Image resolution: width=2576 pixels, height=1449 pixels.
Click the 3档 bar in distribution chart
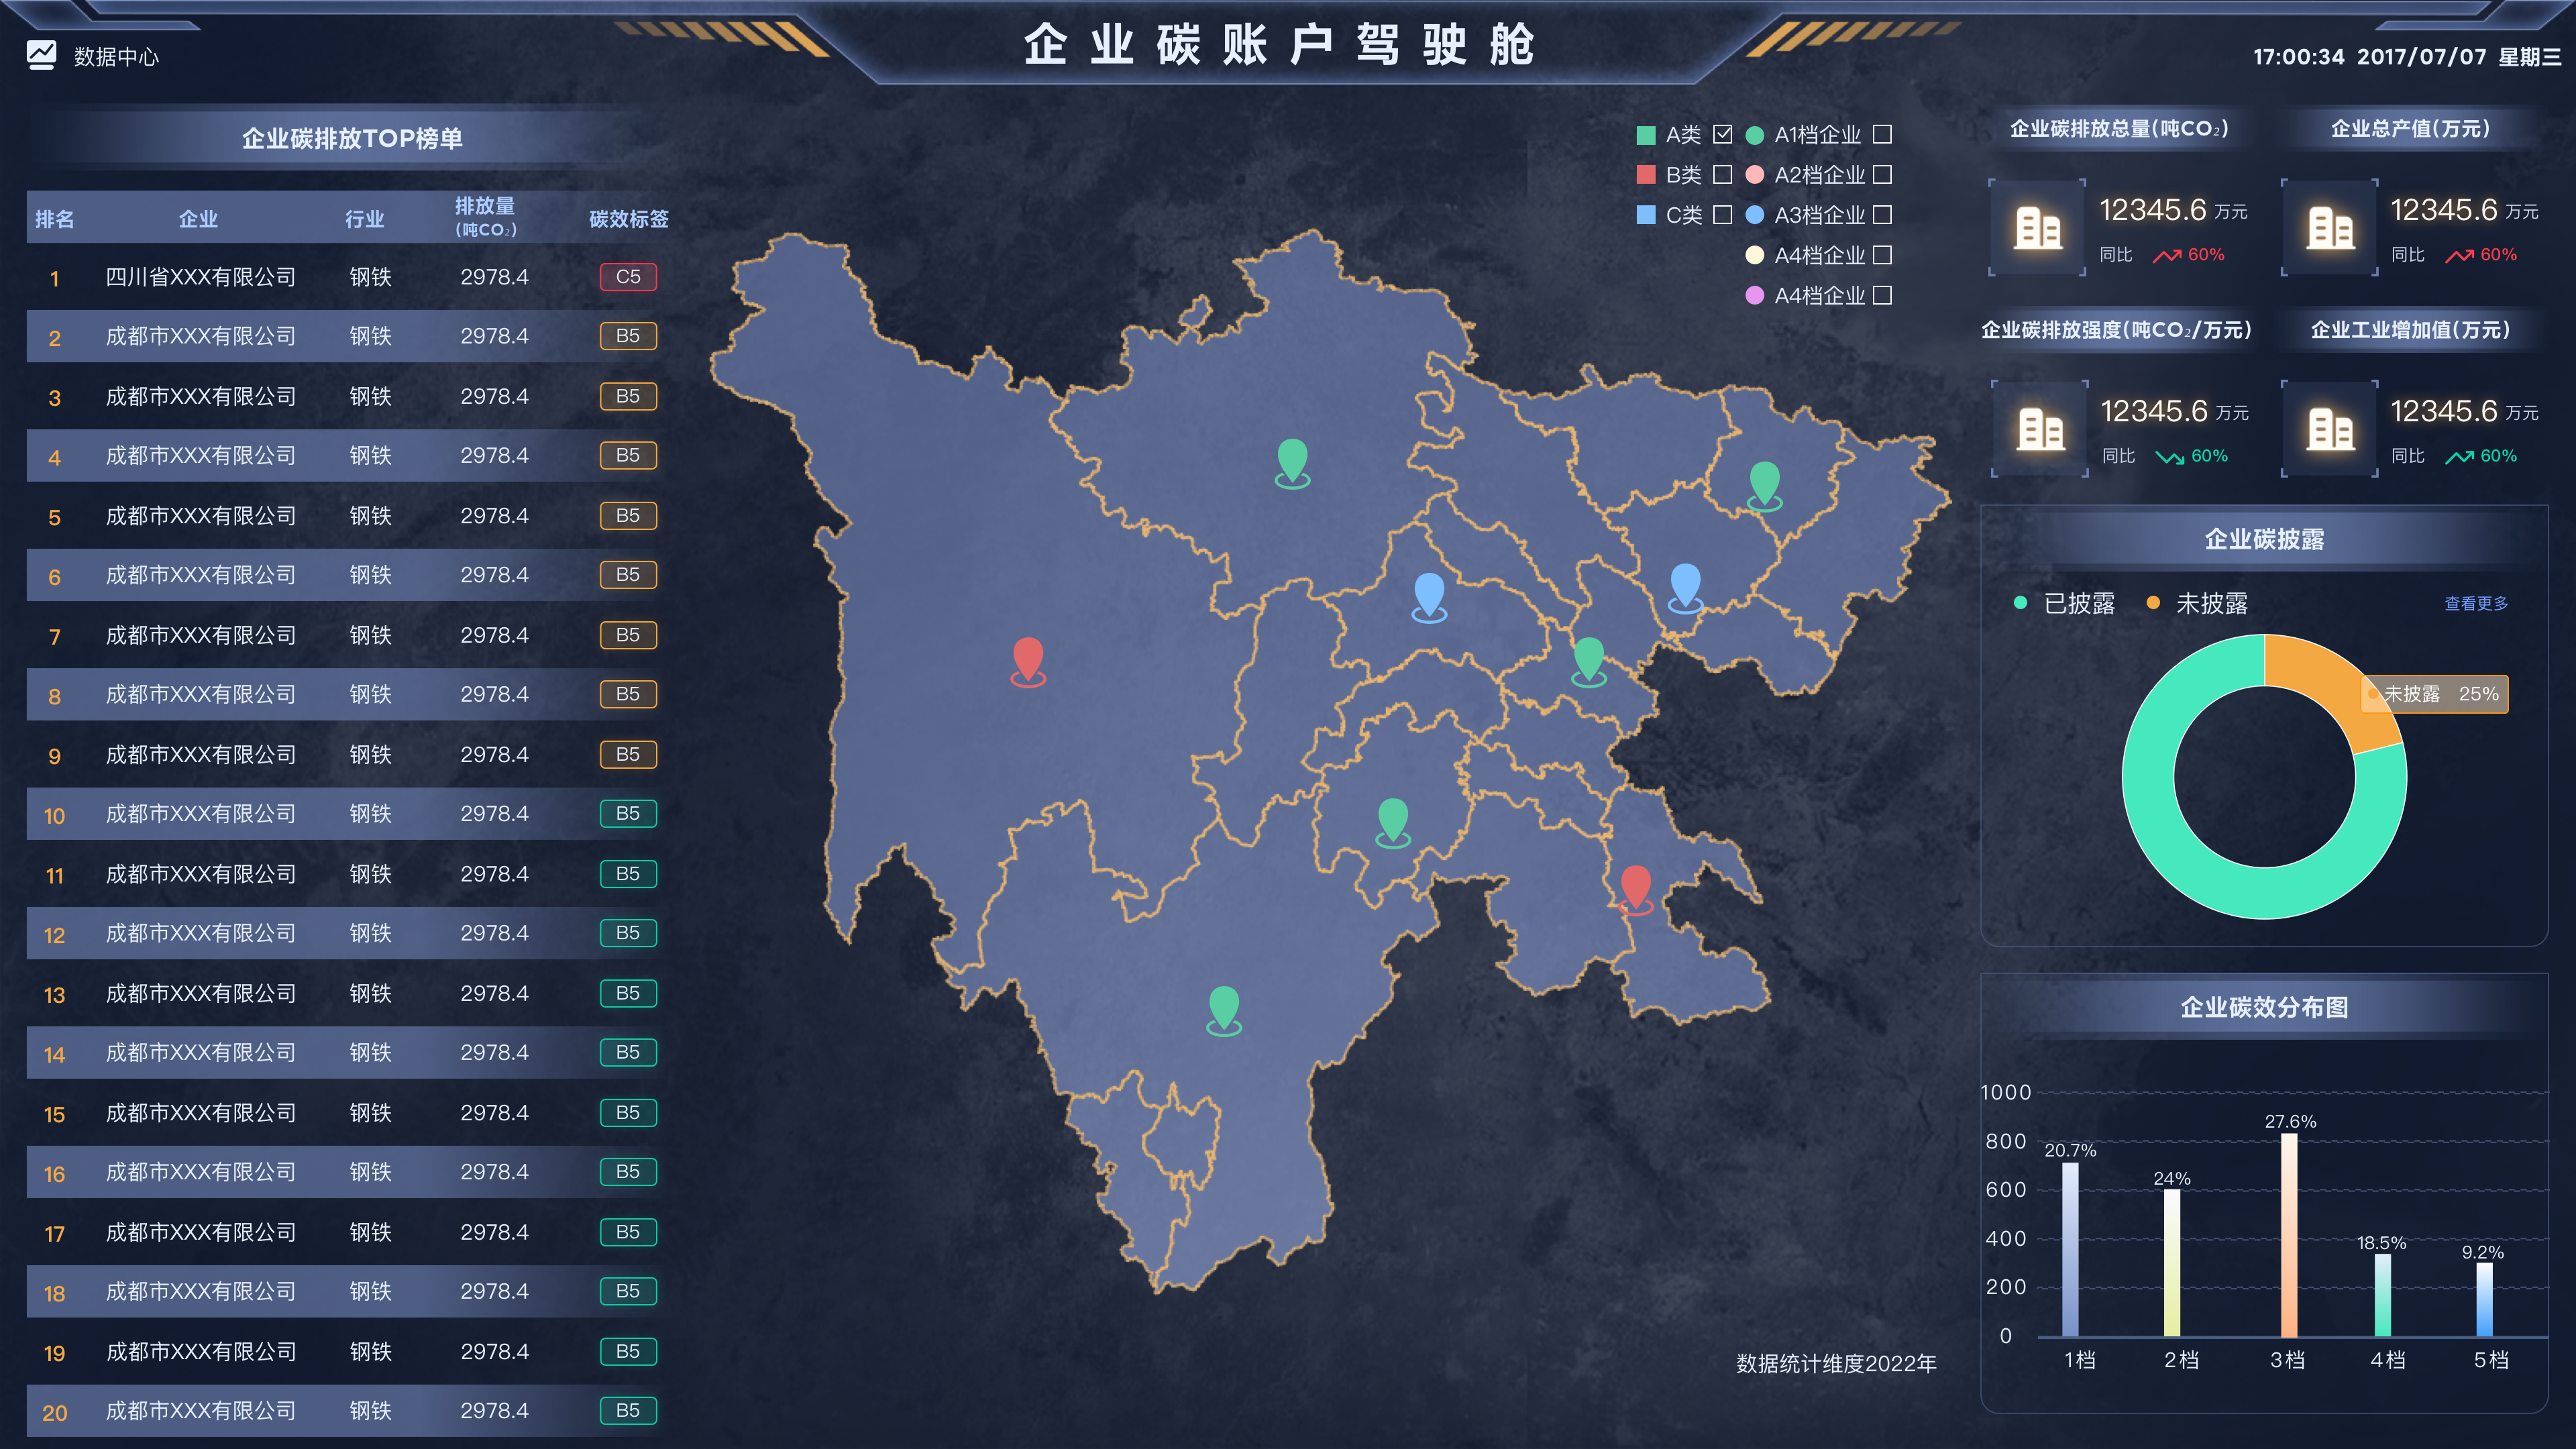[x=2288, y=1234]
